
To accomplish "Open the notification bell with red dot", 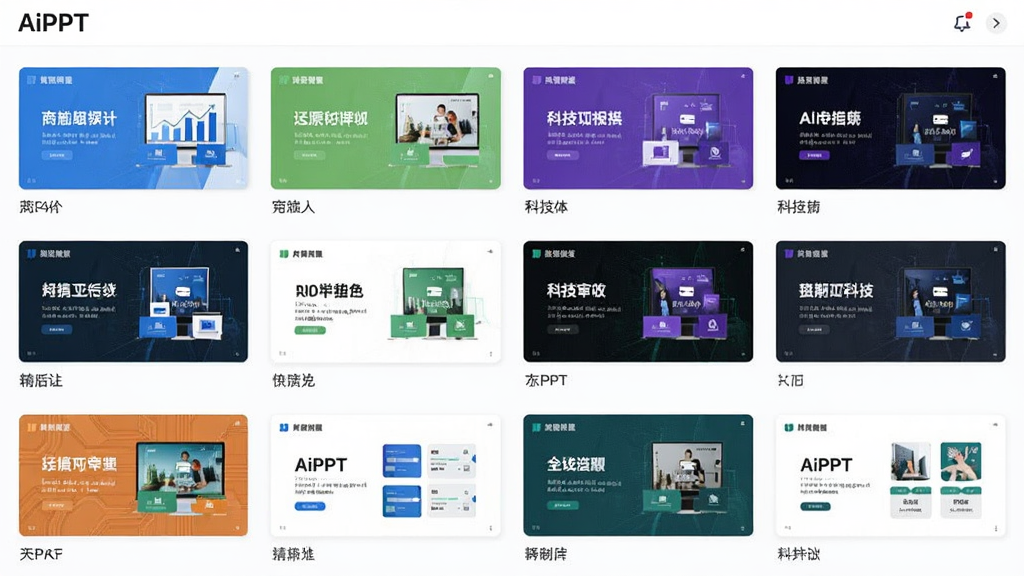I will pos(963,23).
